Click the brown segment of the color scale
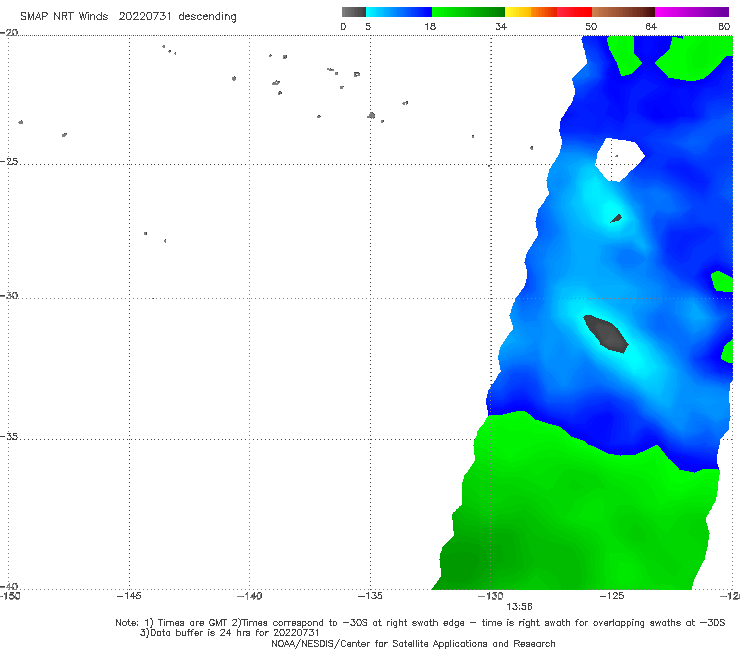This screenshot has width=740, height=650. [623, 12]
